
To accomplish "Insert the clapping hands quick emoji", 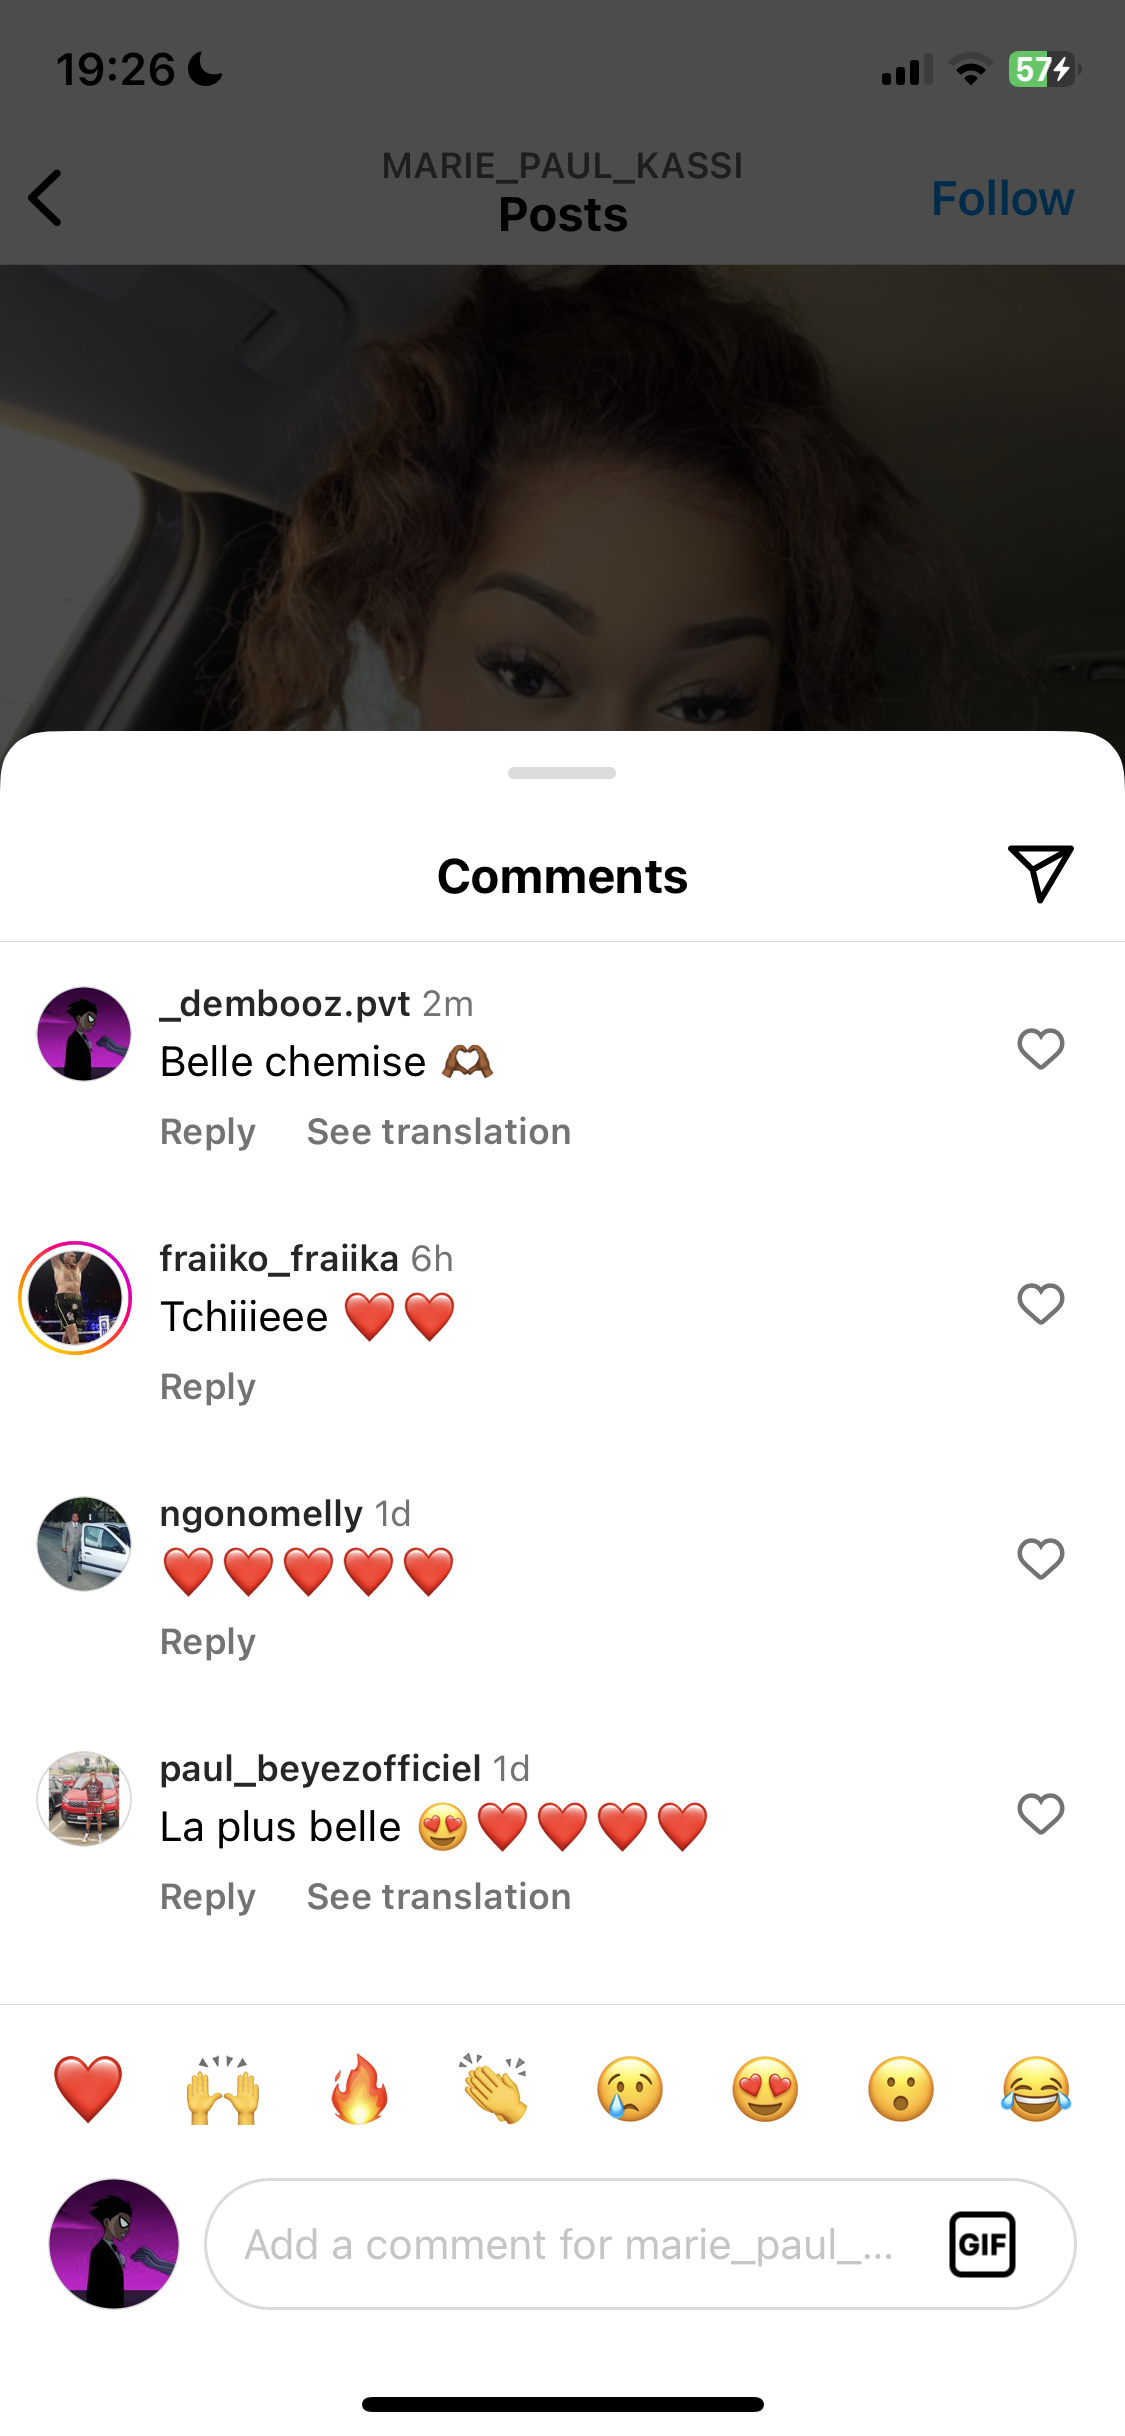I will (494, 2089).
